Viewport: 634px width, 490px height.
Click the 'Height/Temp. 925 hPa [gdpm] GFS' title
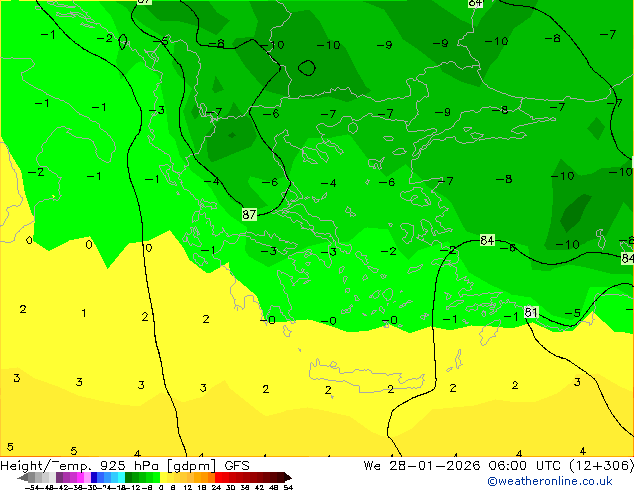125,466
